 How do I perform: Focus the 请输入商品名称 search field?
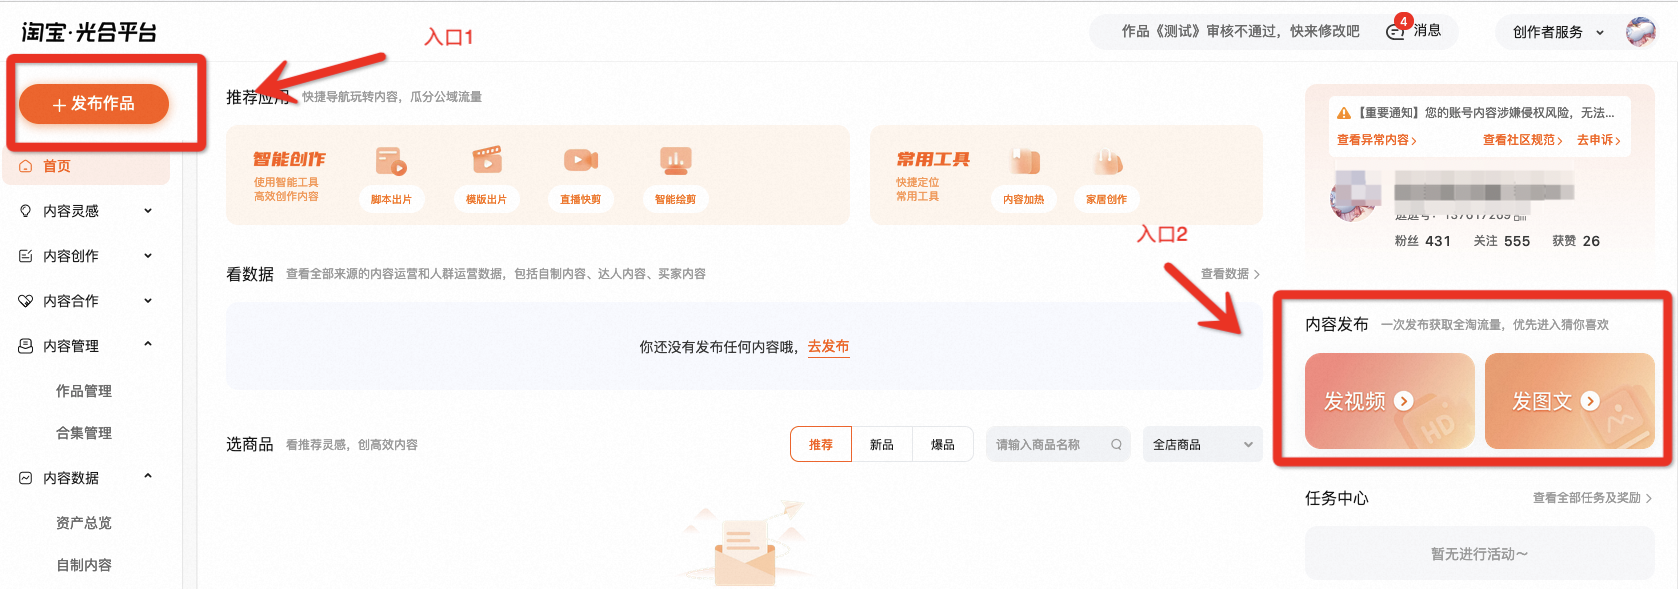[x=1058, y=444]
